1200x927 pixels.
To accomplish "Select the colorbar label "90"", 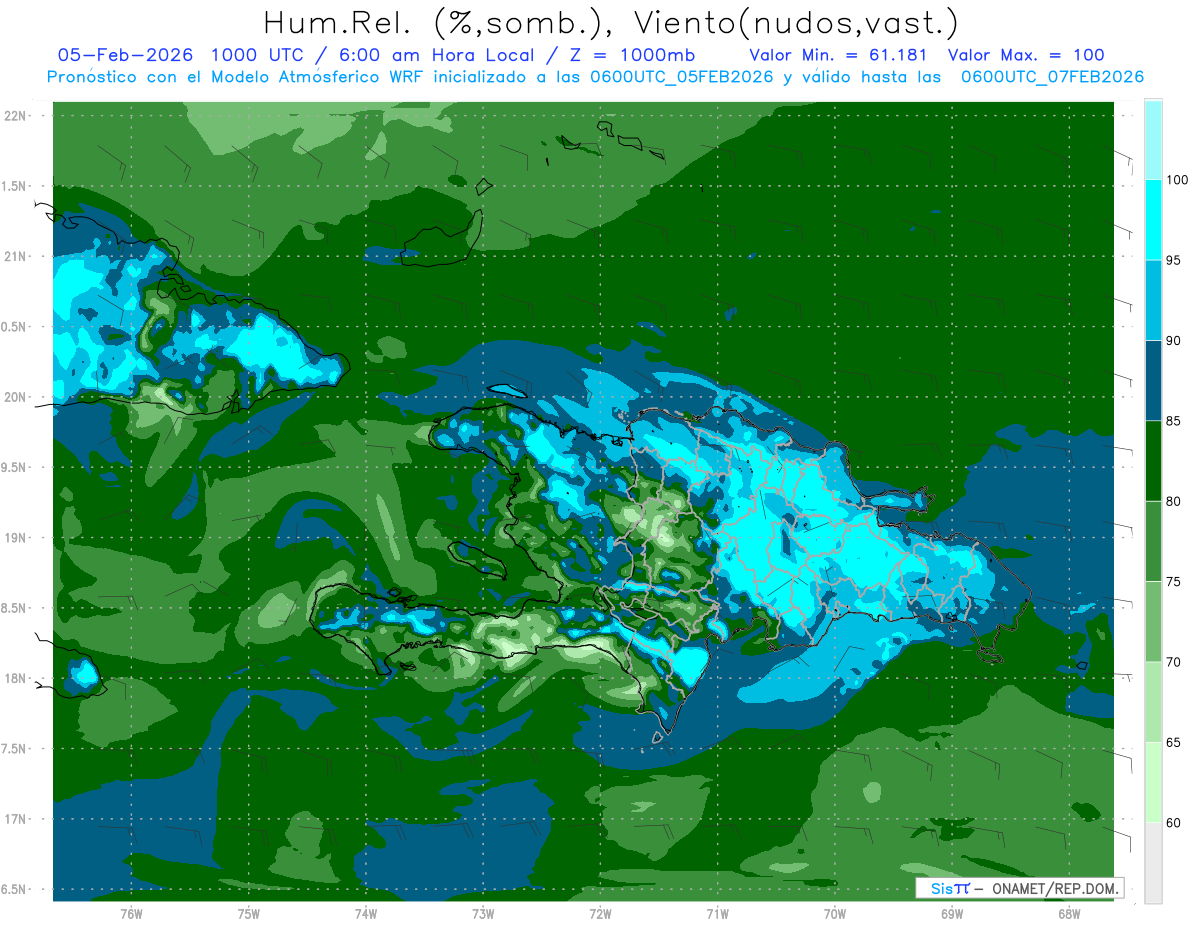I will pos(1174,341).
